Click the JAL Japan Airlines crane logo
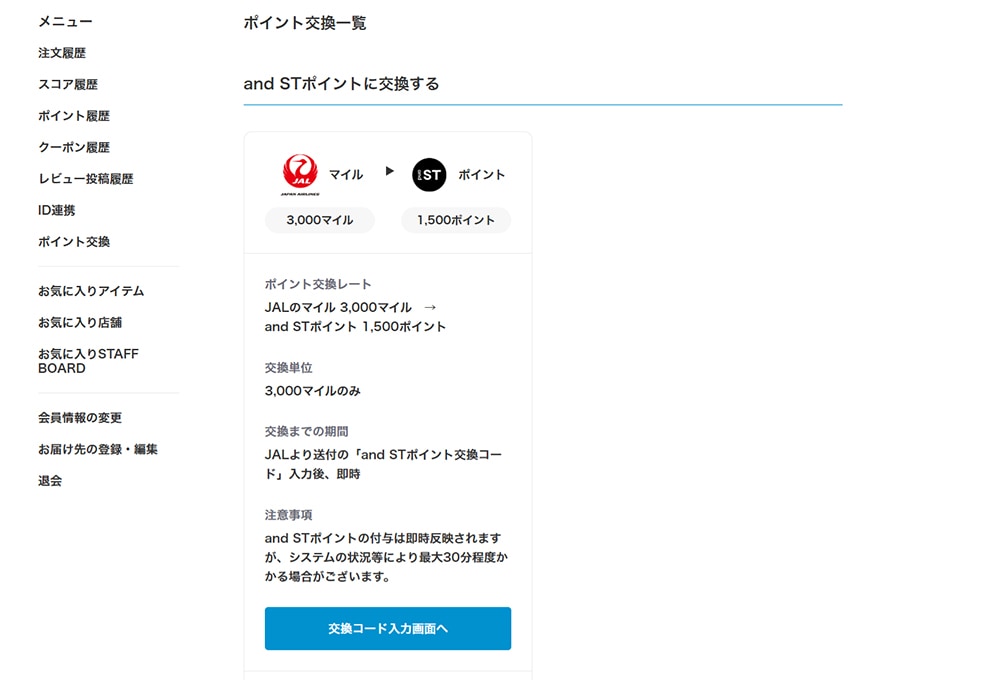This screenshot has height=680, width=1000. click(300, 174)
